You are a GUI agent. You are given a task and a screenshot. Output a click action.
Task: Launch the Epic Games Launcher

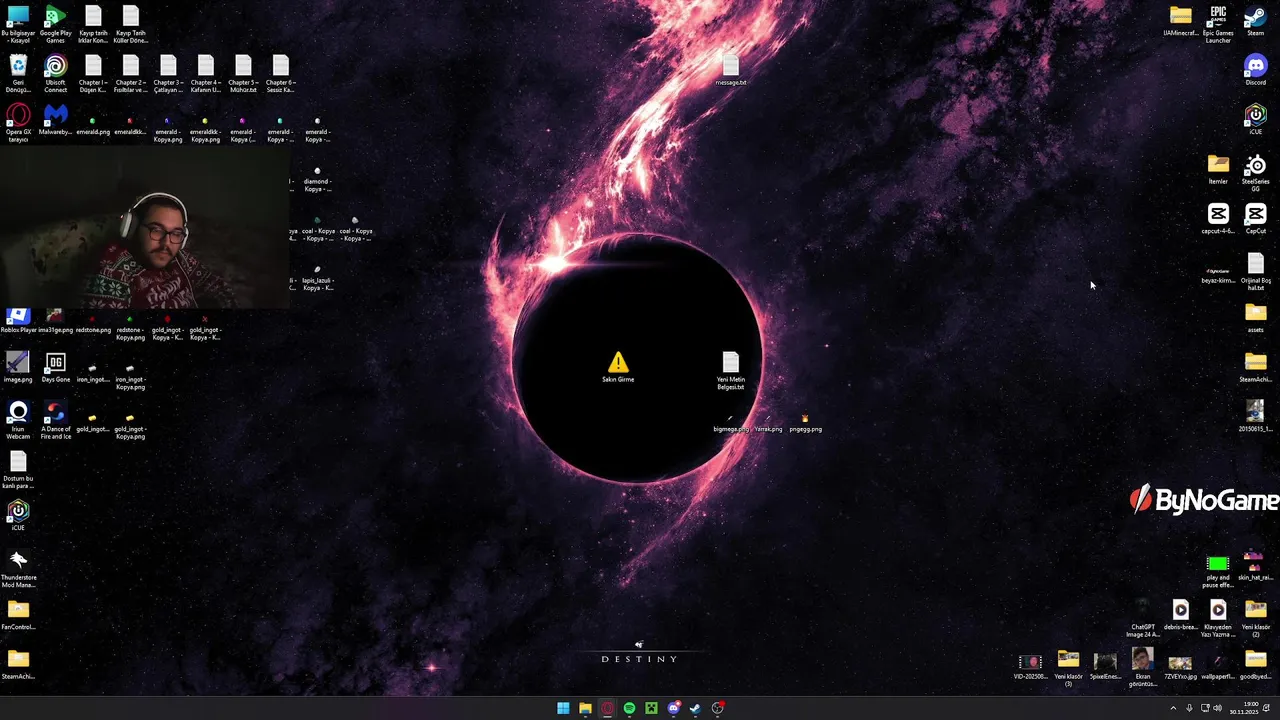click(1218, 24)
